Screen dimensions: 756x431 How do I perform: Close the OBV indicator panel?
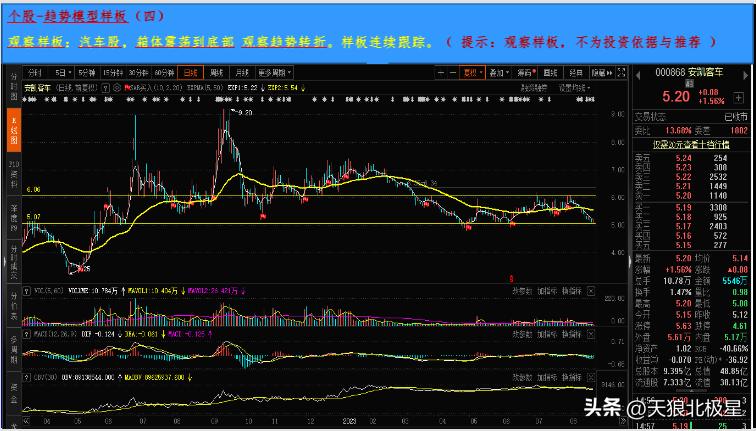click(591, 377)
